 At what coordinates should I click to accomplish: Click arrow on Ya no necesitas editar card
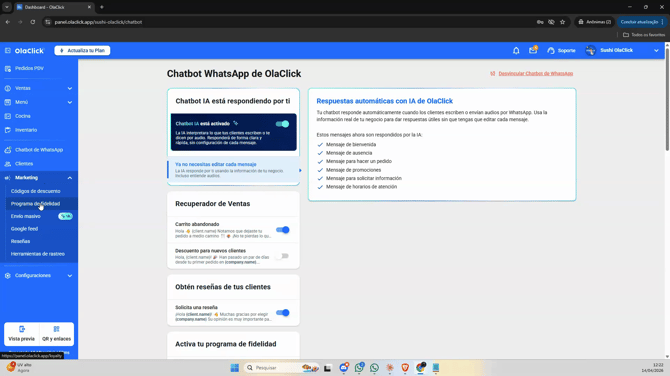click(300, 170)
